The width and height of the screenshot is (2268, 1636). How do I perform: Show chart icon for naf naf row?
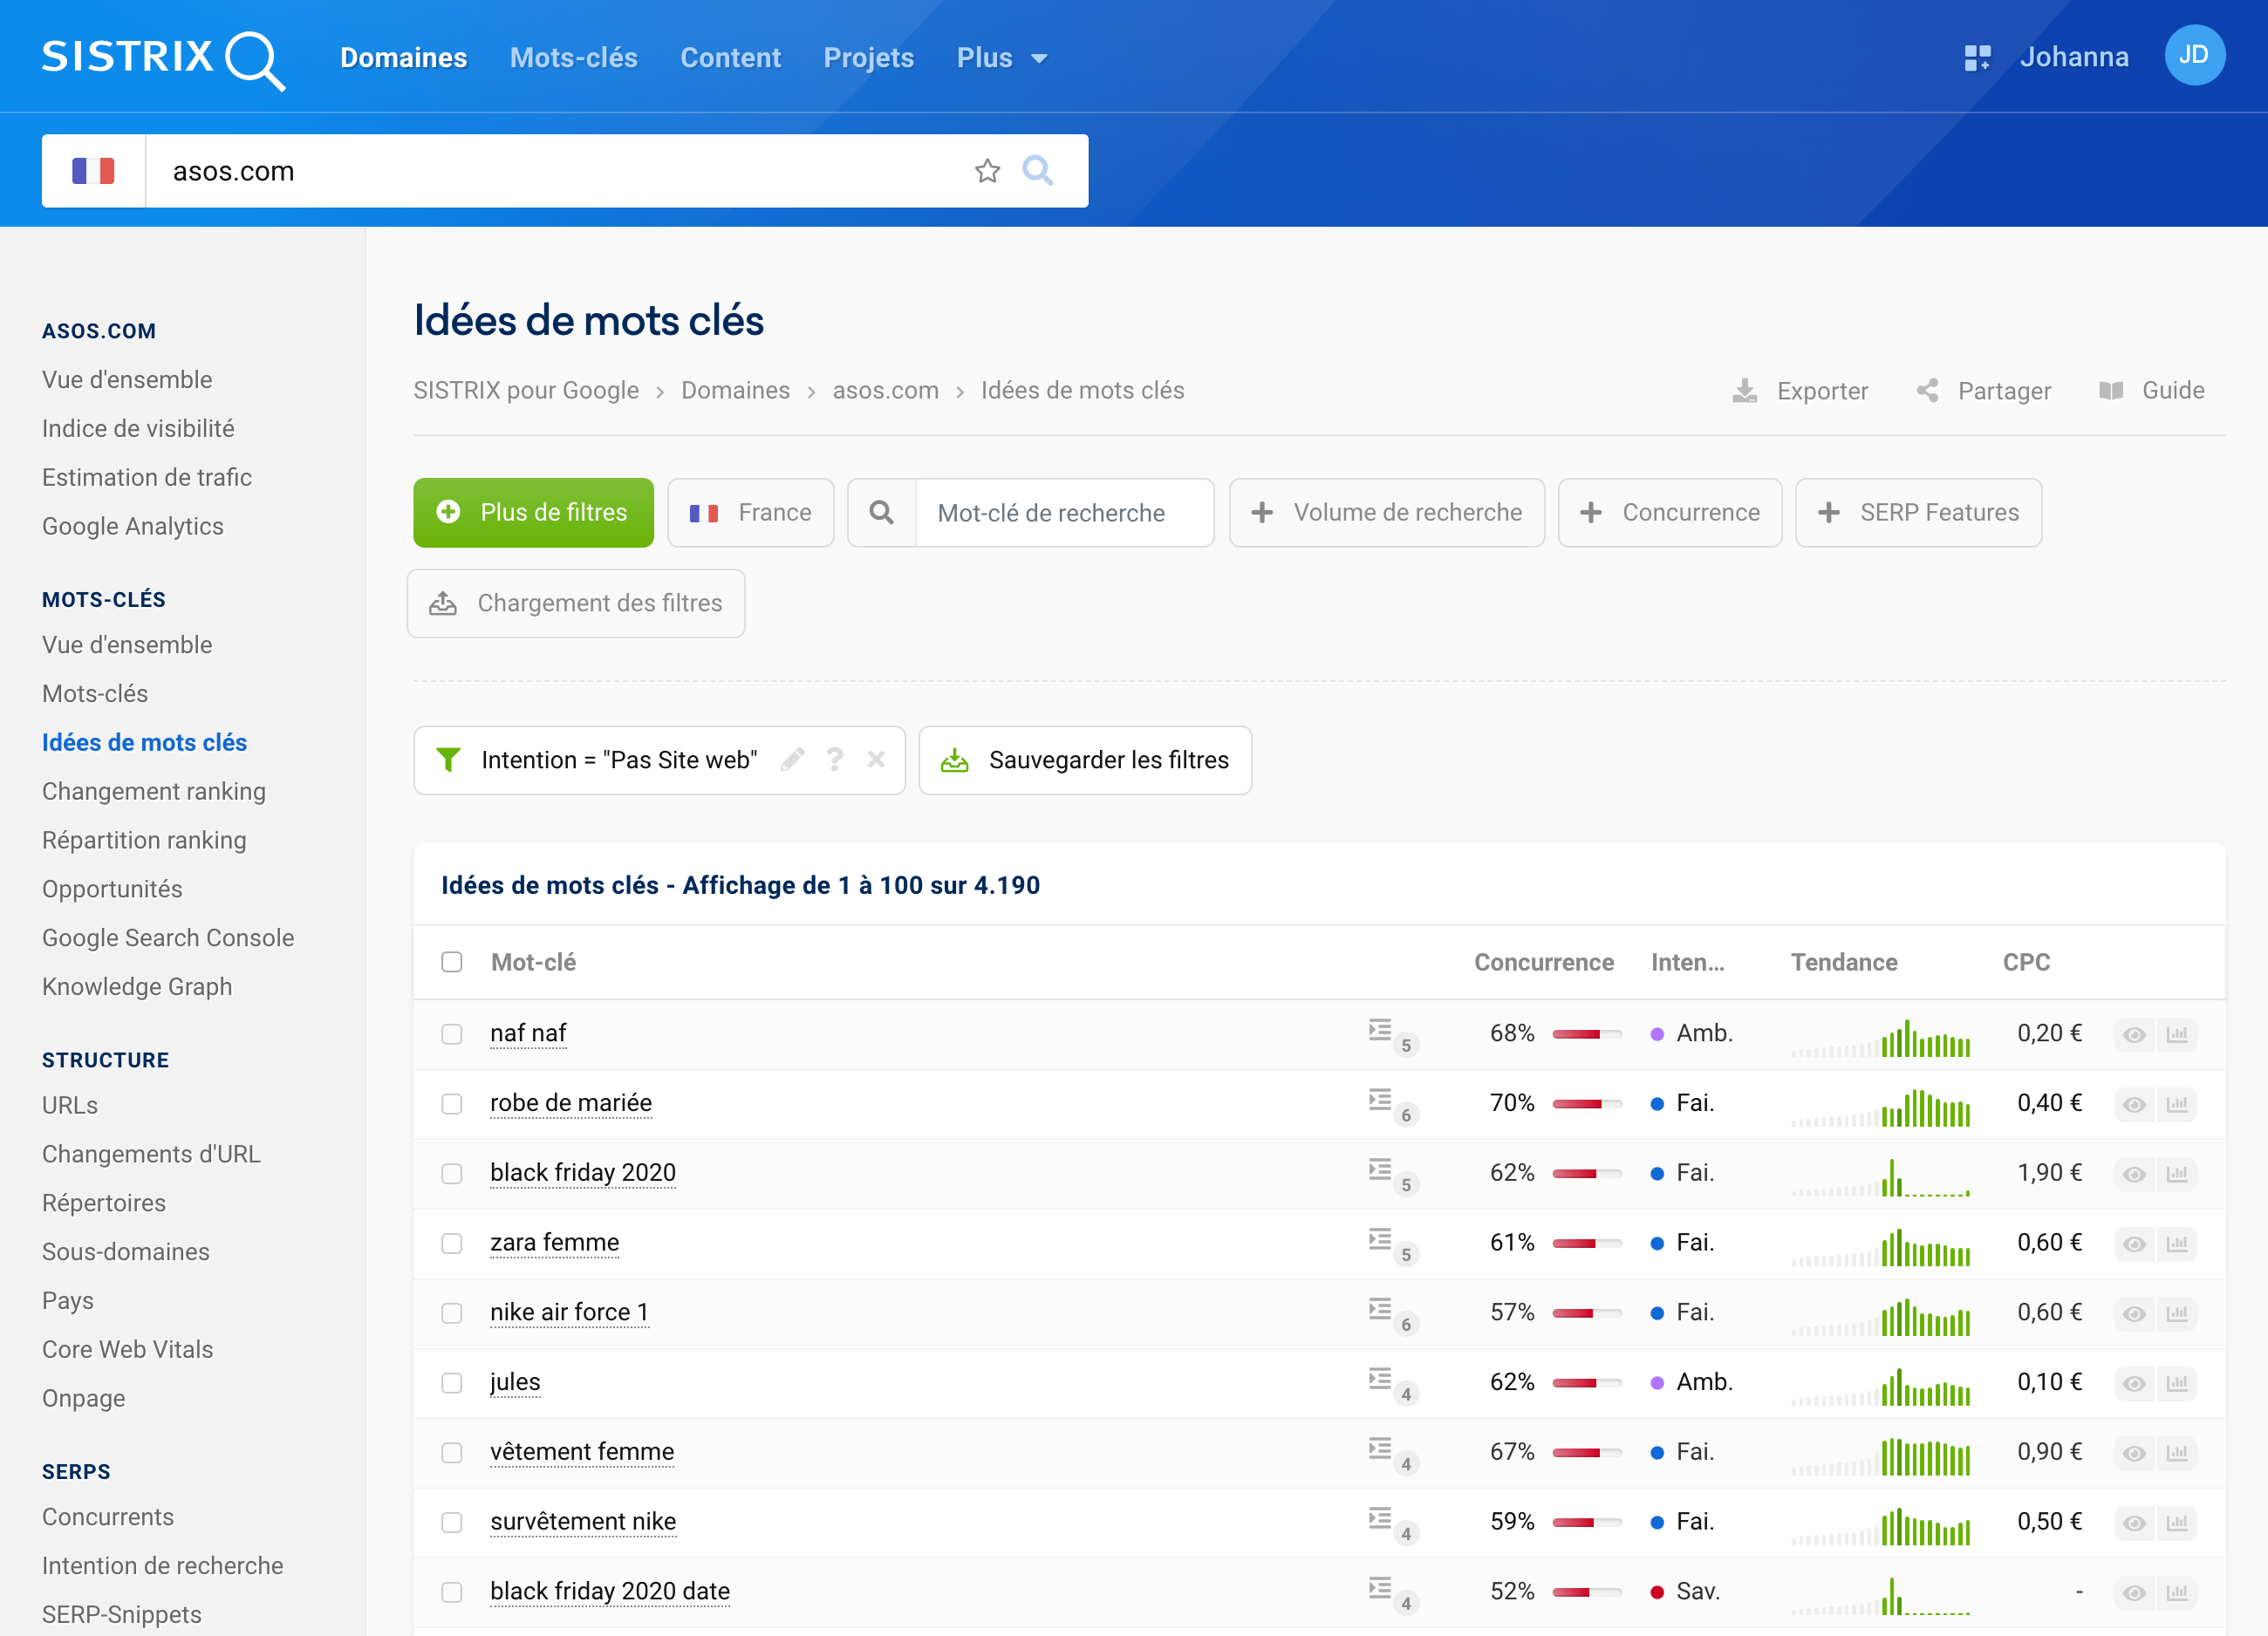(x=2176, y=1034)
